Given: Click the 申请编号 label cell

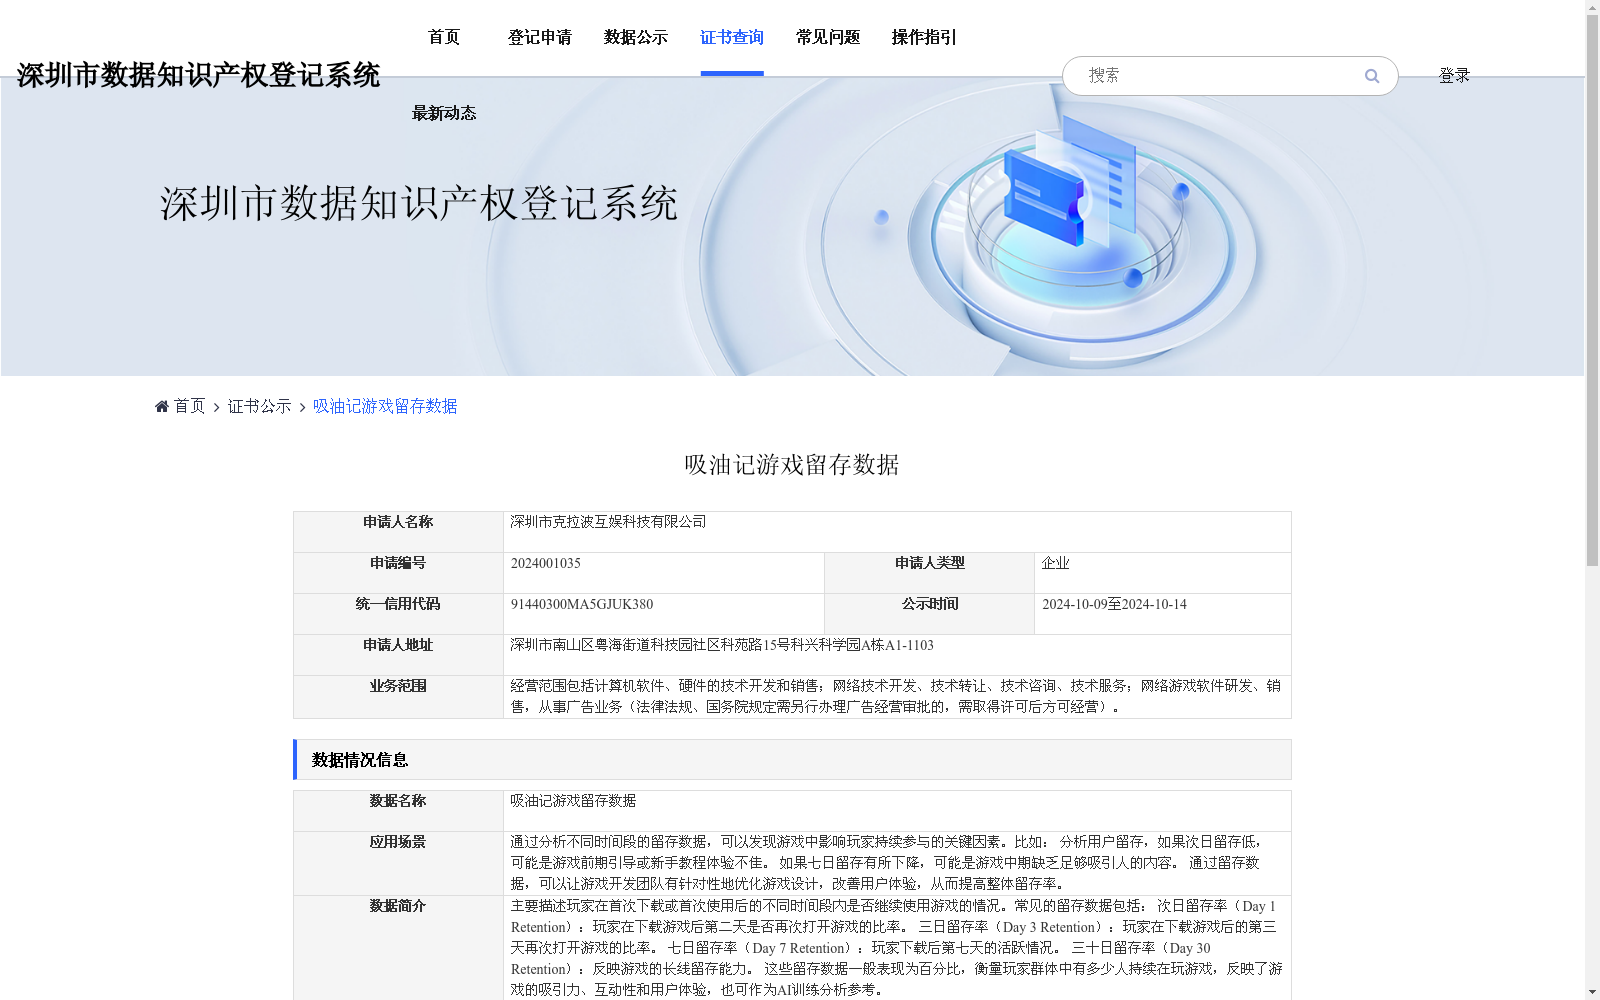Looking at the screenshot, I should coord(398,573).
